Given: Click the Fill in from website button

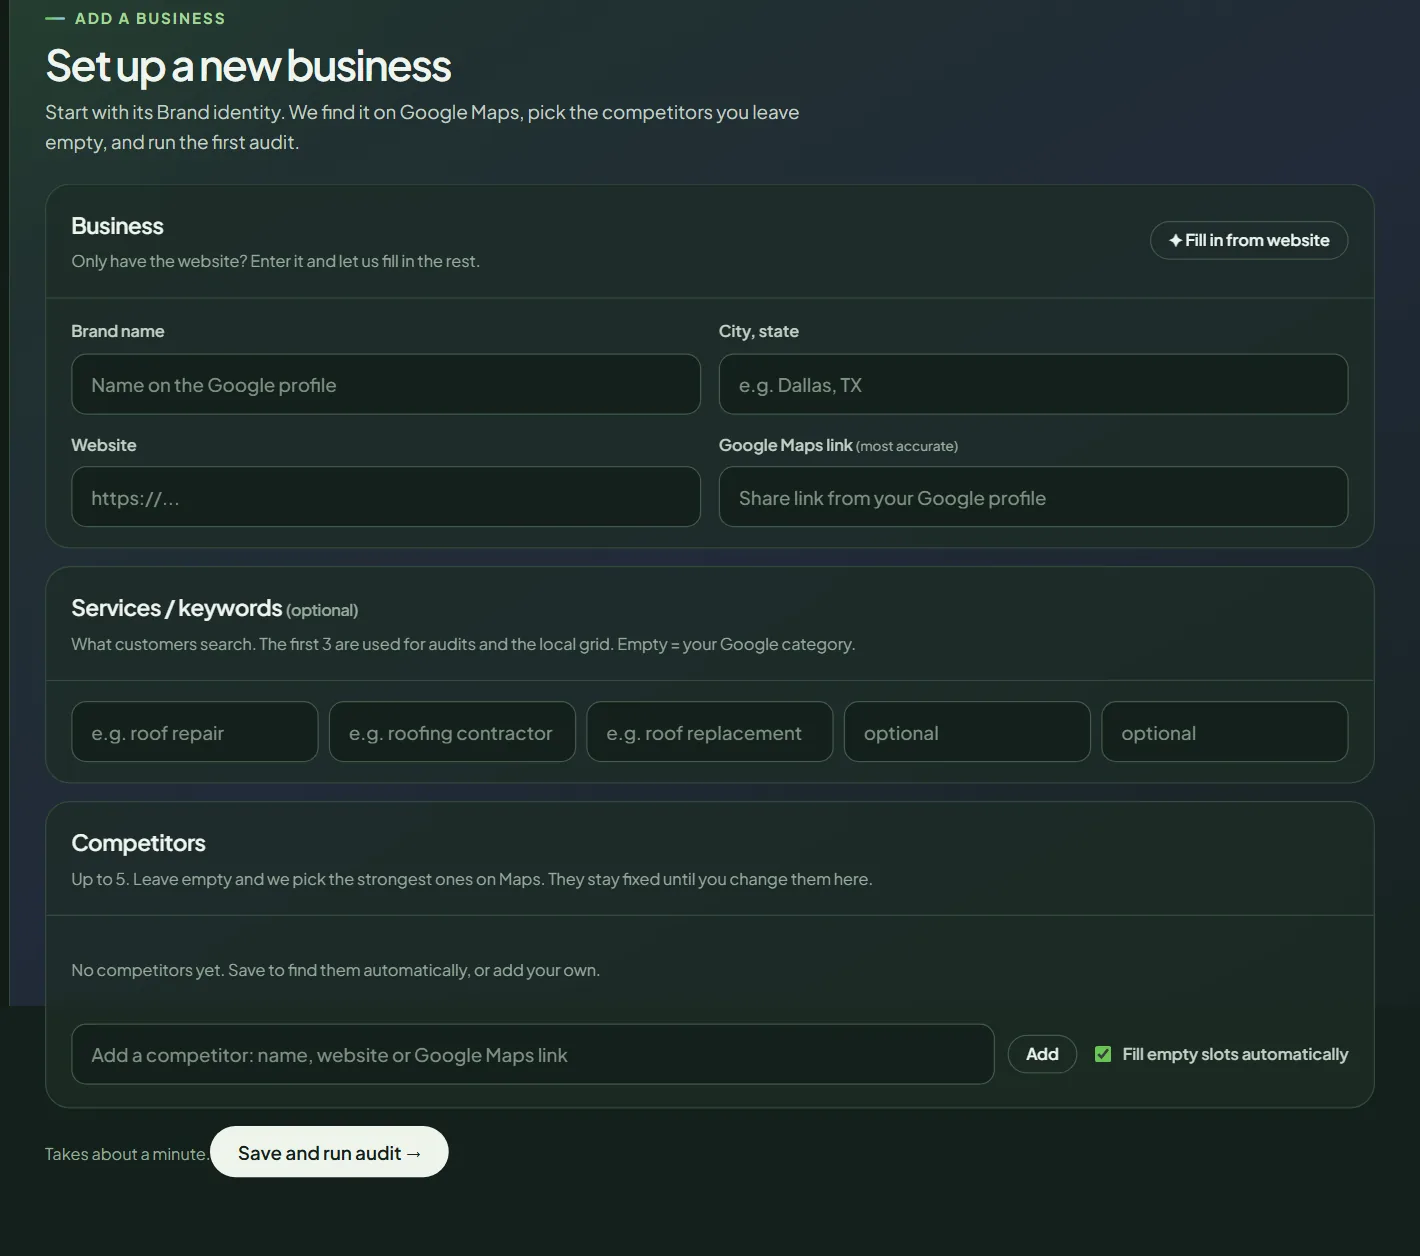Looking at the screenshot, I should coord(1249,240).
